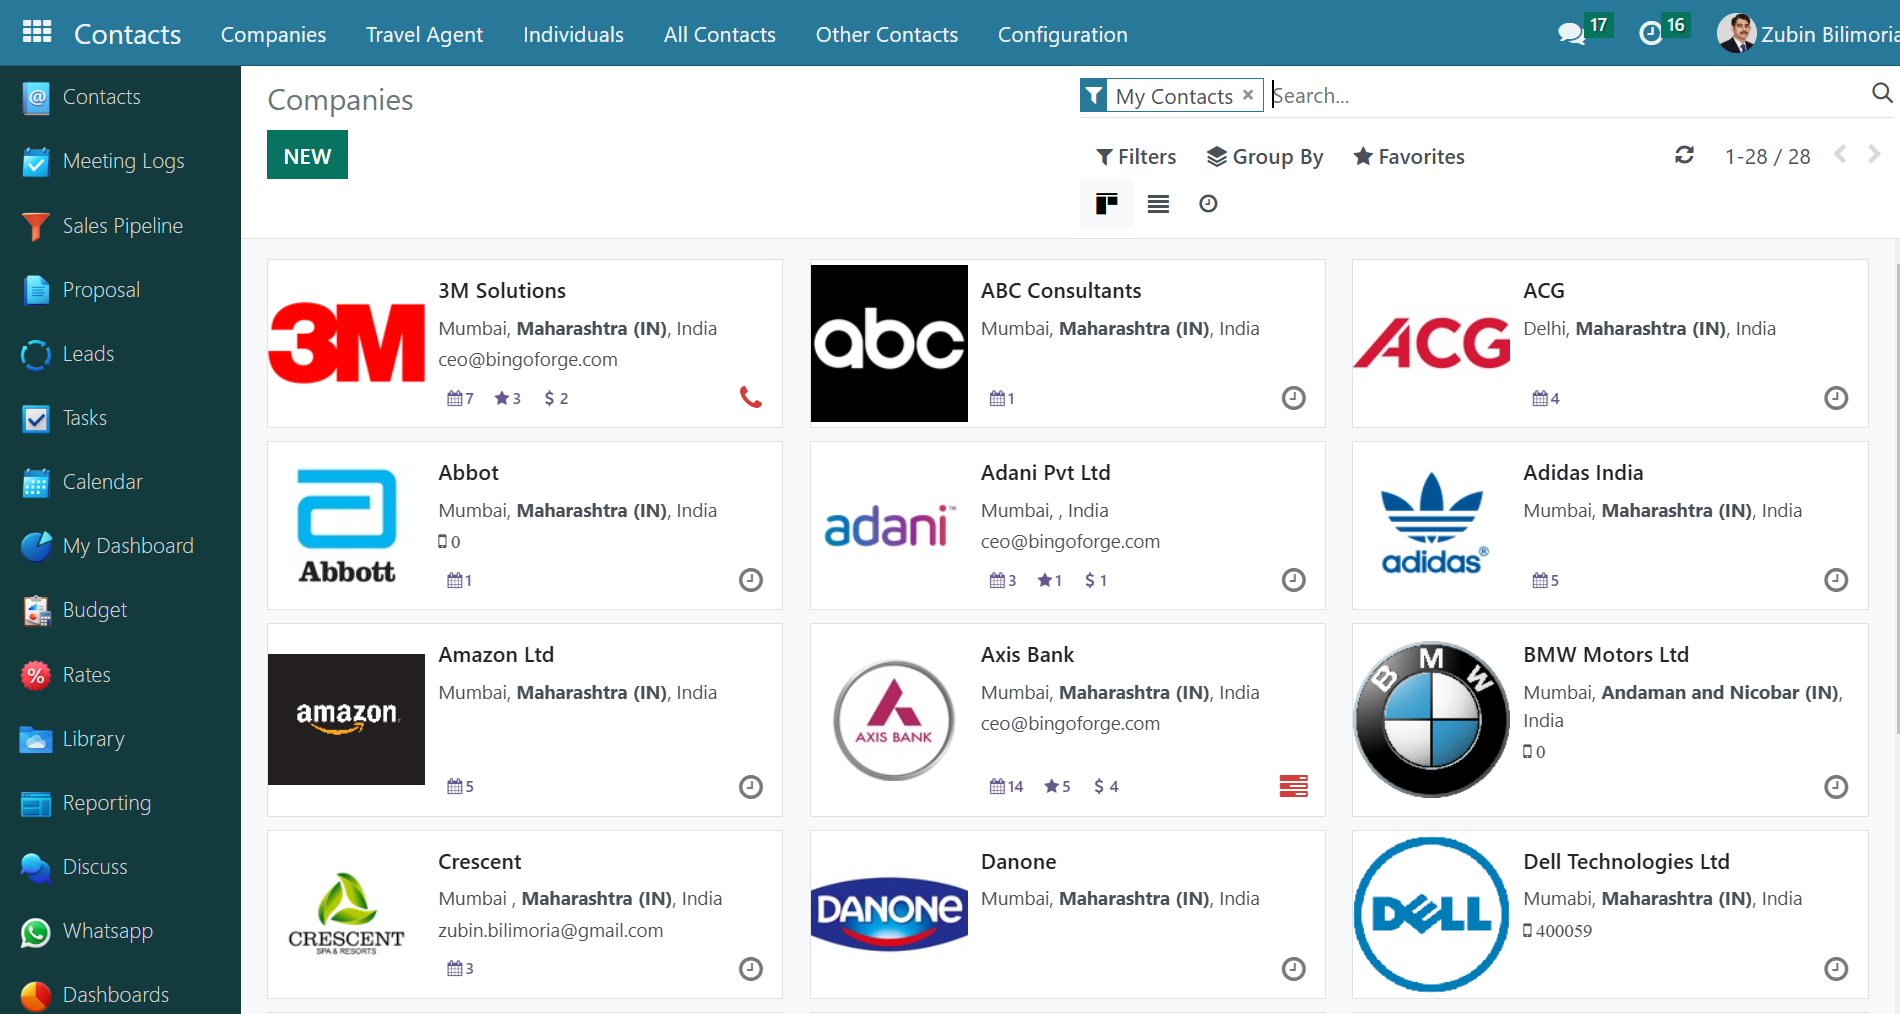Expand the Group By options
Image resolution: width=1900 pixels, height=1014 pixels.
[x=1265, y=156]
